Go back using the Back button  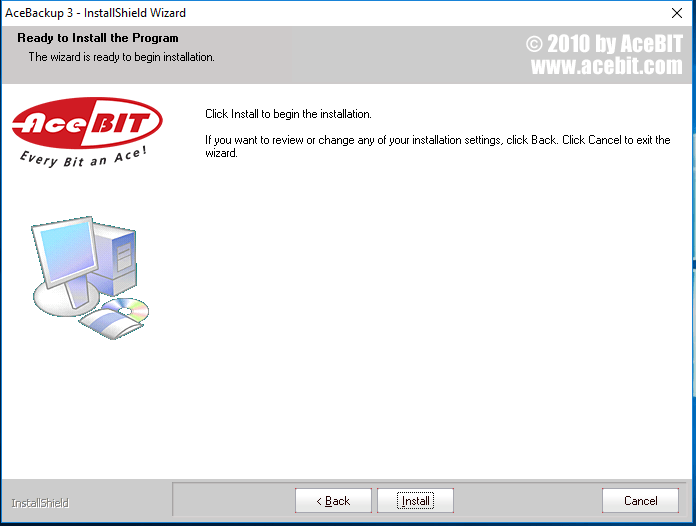pos(333,501)
